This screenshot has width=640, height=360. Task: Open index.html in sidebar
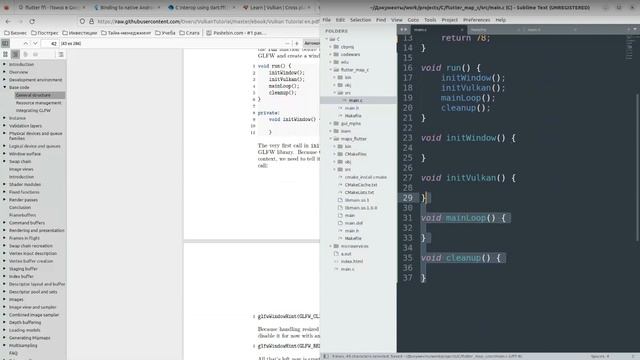pos(352,261)
